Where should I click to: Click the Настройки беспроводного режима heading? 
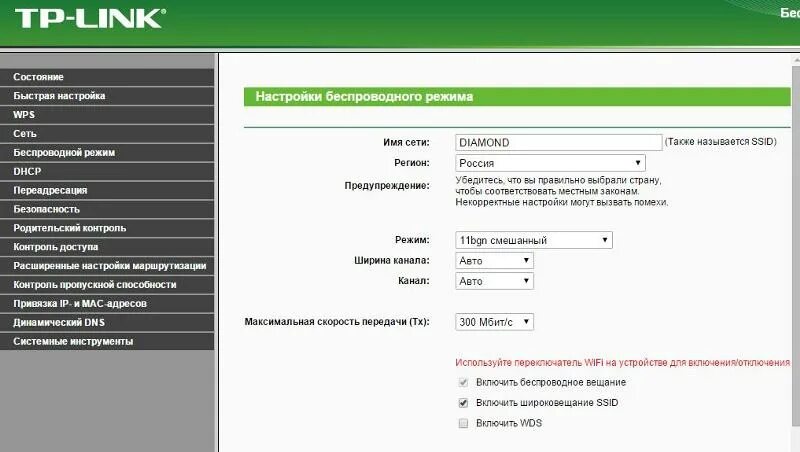364,96
